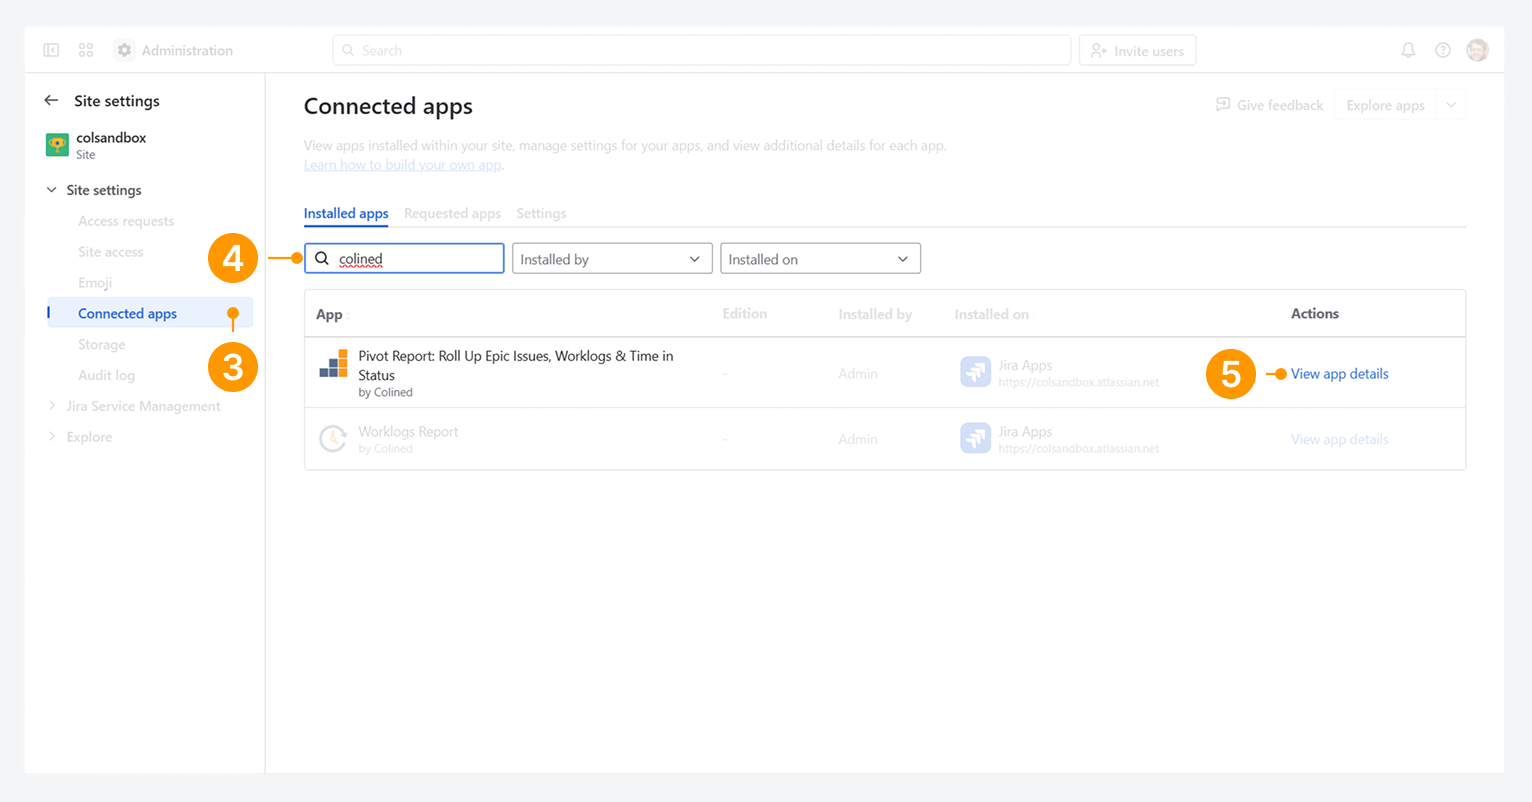Open the app switcher grid icon
The height and width of the screenshot is (802, 1532).
[x=86, y=50]
